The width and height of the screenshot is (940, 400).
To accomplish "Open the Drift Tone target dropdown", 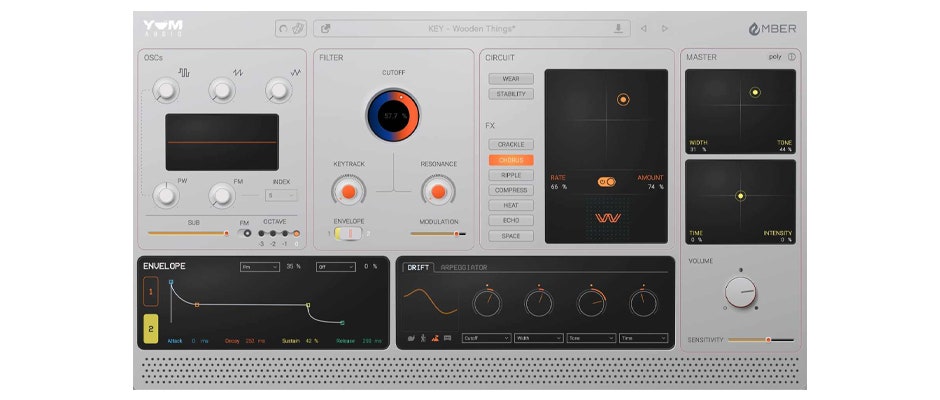I will pyautogui.click(x=592, y=339).
